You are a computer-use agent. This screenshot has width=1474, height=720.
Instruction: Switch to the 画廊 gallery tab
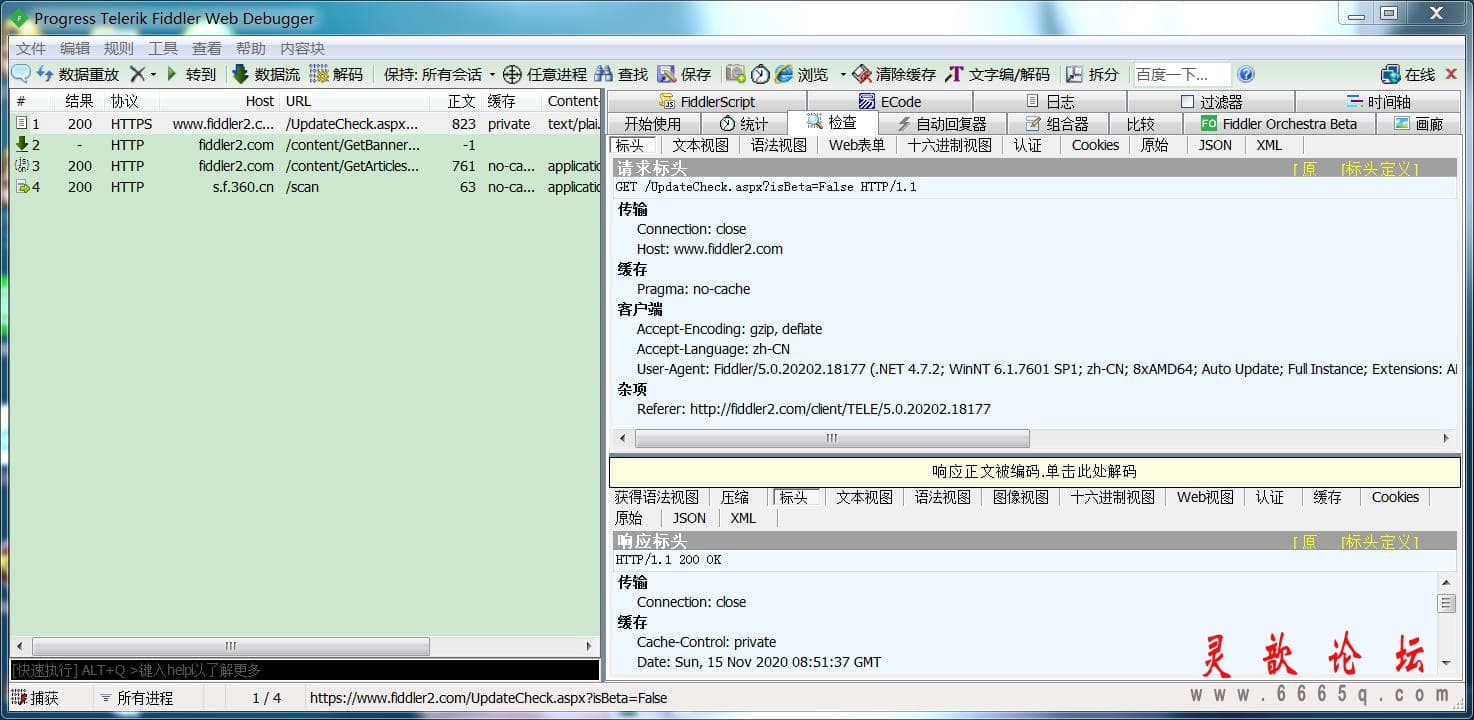coord(1418,124)
